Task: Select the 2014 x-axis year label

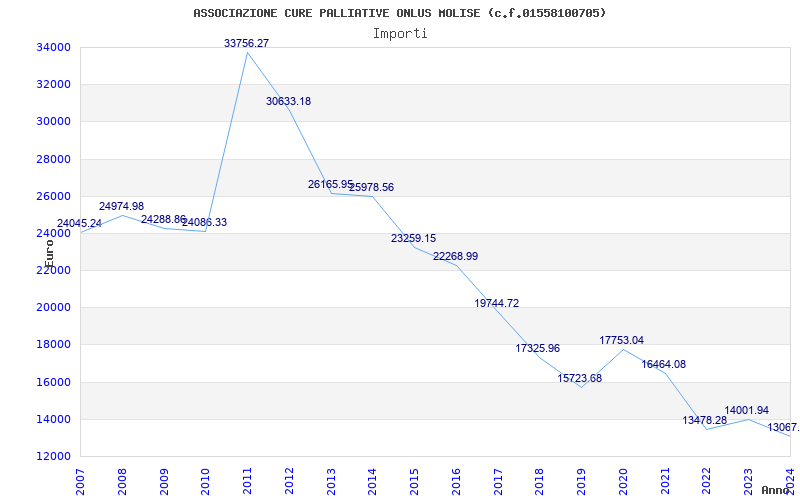Action: [372, 482]
